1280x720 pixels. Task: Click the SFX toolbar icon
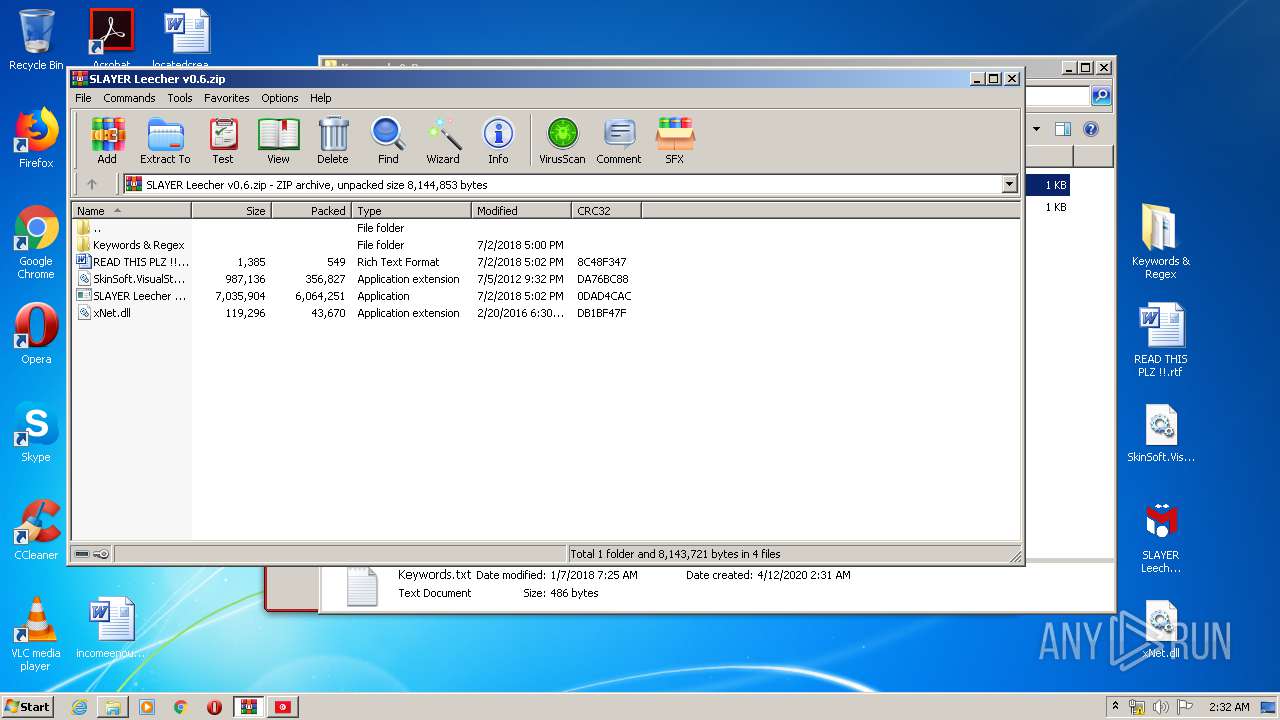(675, 140)
